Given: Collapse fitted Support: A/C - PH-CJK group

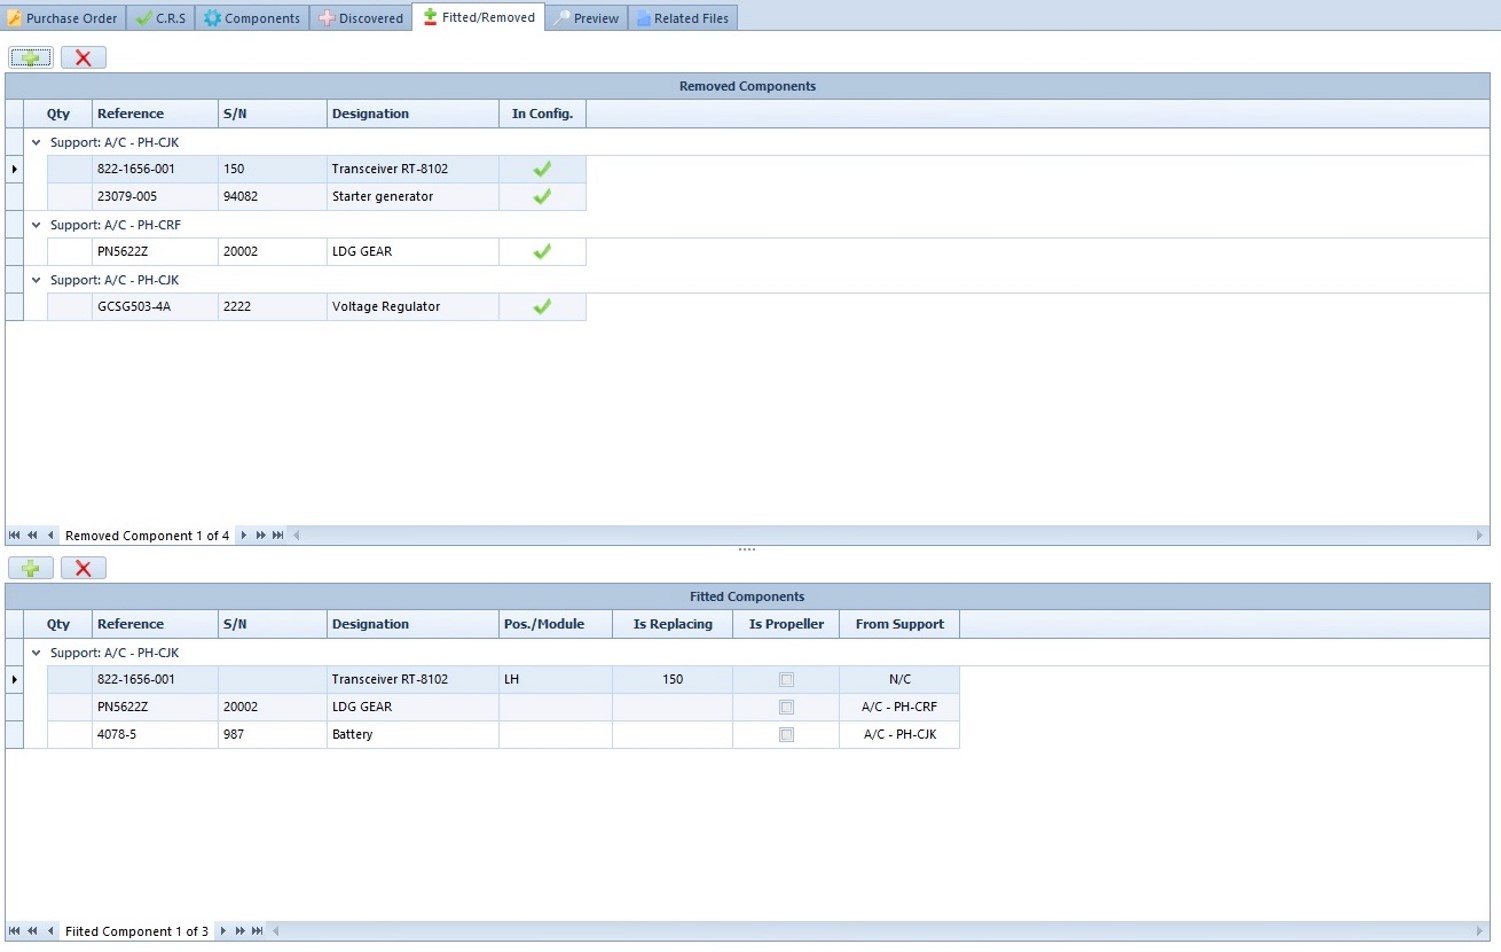Looking at the screenshot, I should click(36, 653).
